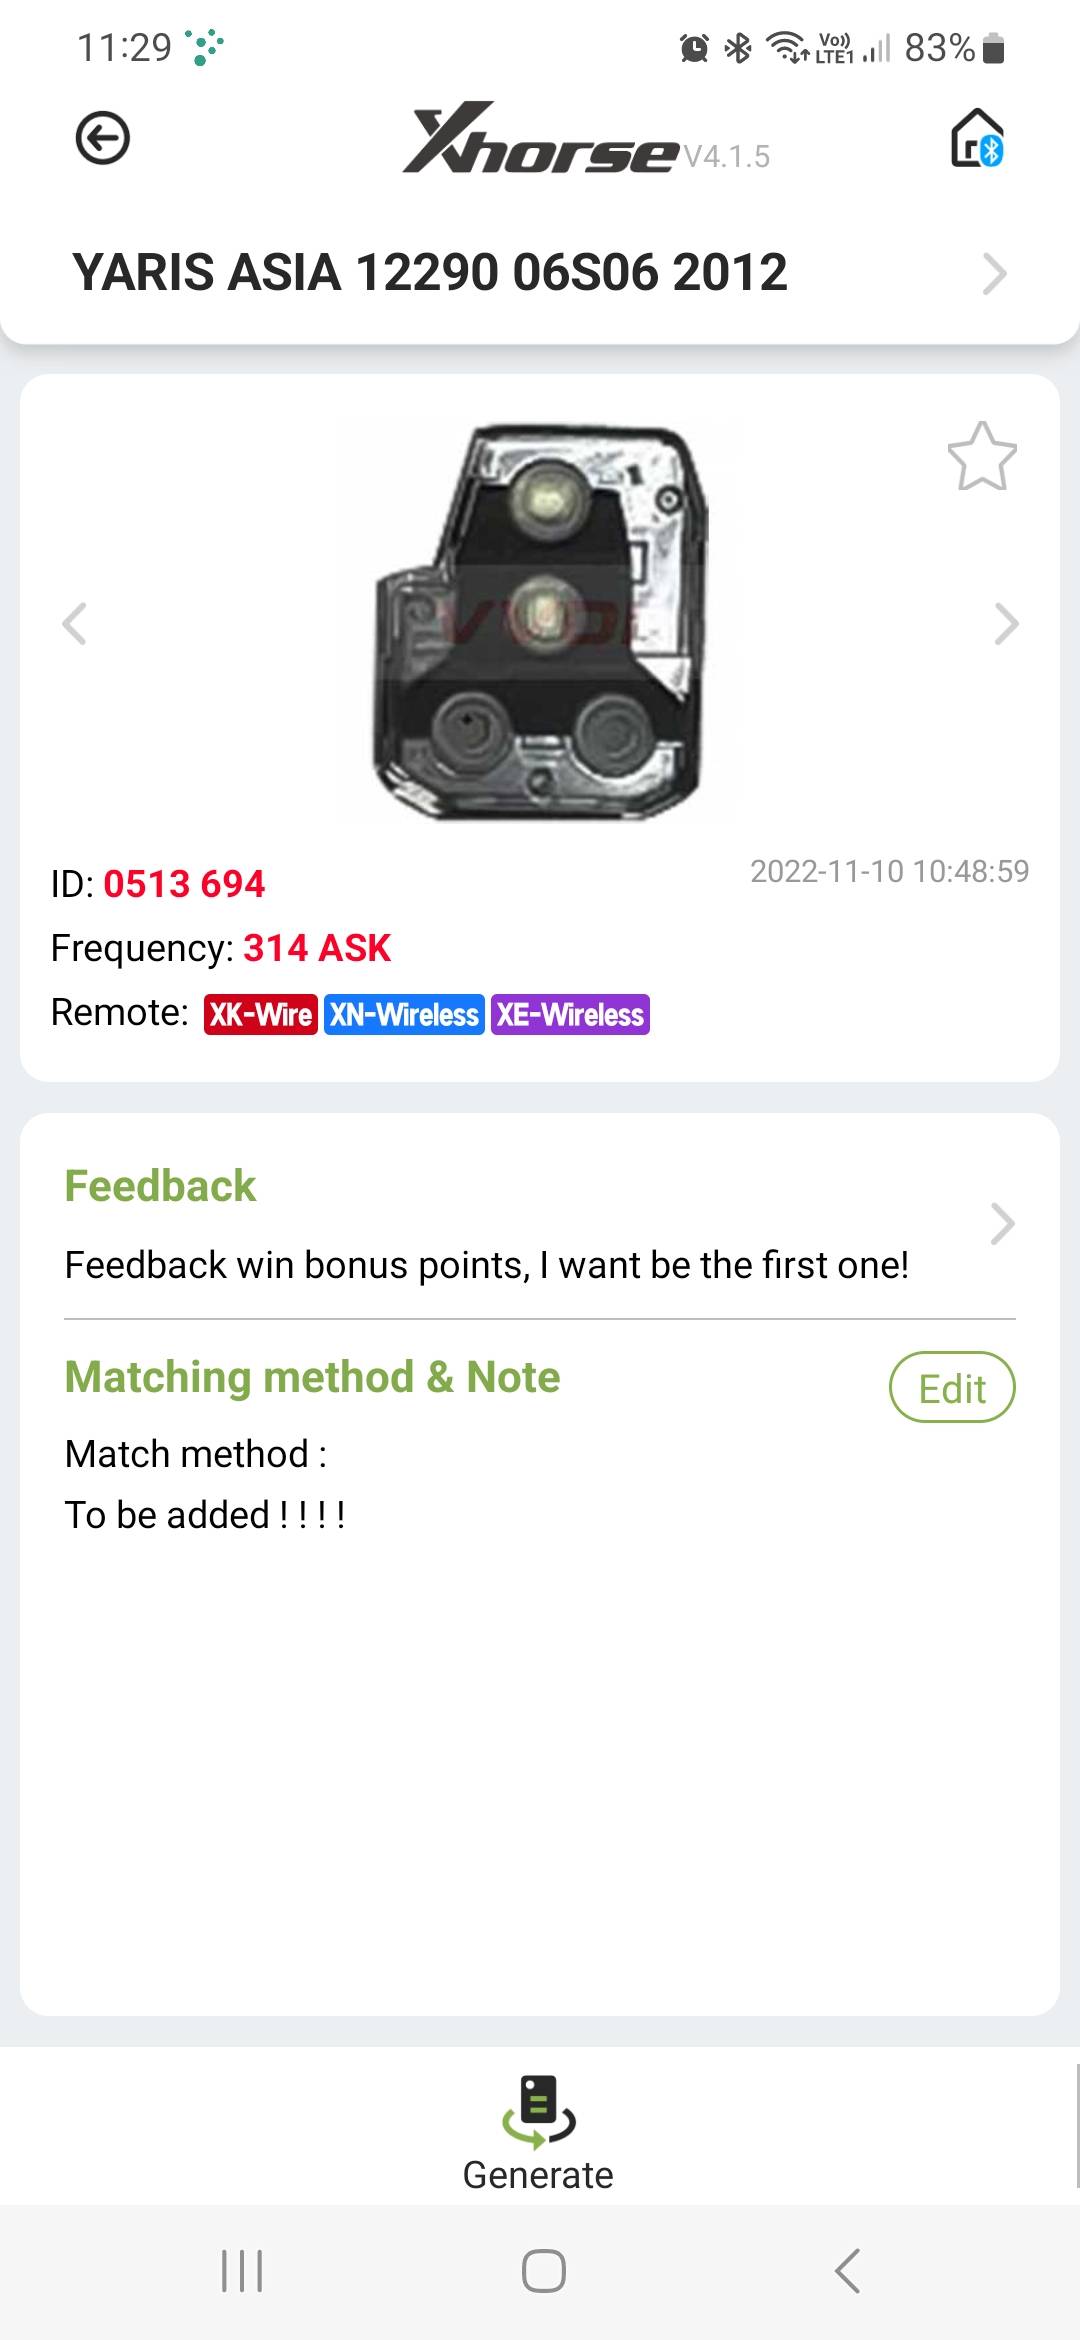Select the XE-Wireless remote tag

point(570,1014)
